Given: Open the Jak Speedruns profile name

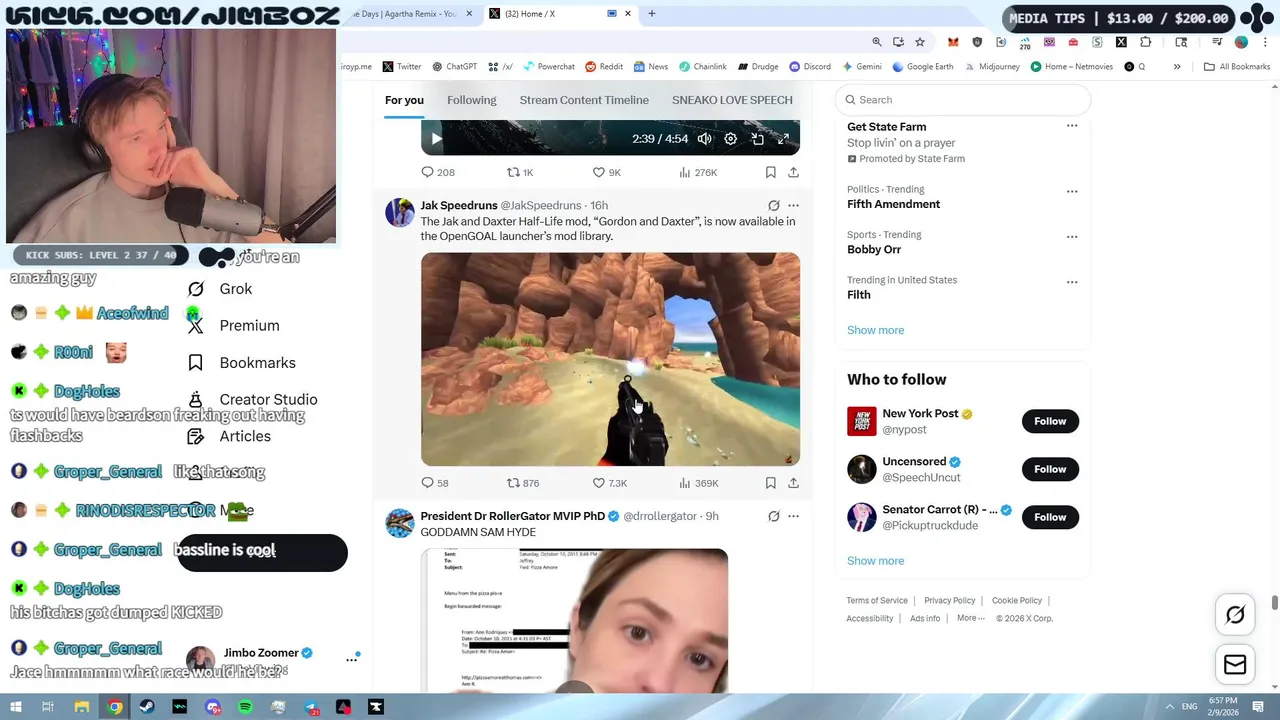Looking at the screenshot, I should coord(459,205).
